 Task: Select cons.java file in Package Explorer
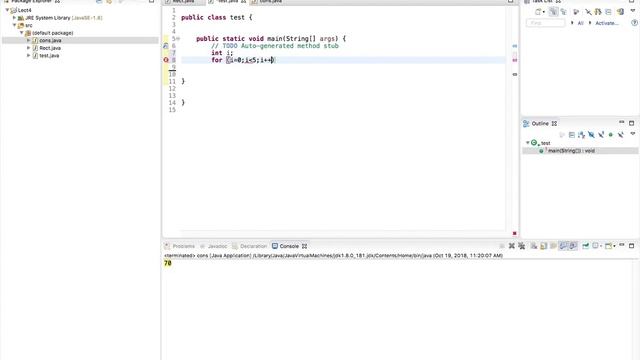pos(50,40)
